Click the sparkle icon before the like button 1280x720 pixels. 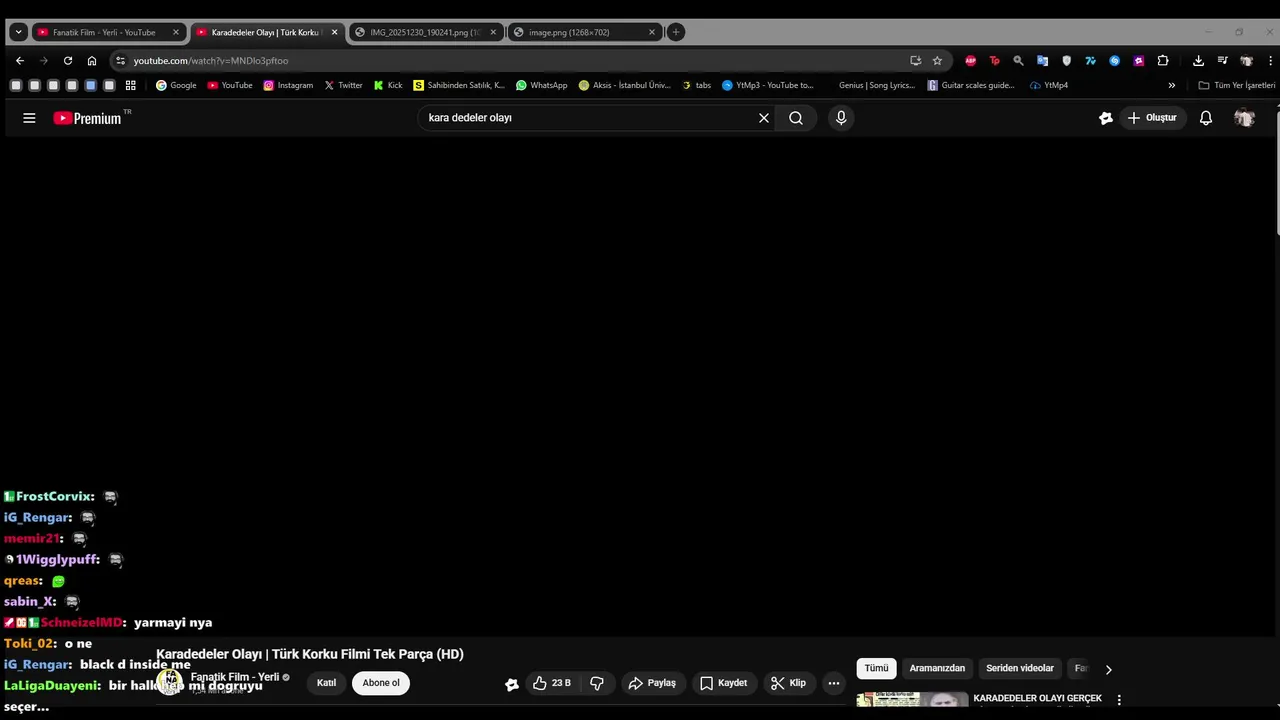[512, 684]
